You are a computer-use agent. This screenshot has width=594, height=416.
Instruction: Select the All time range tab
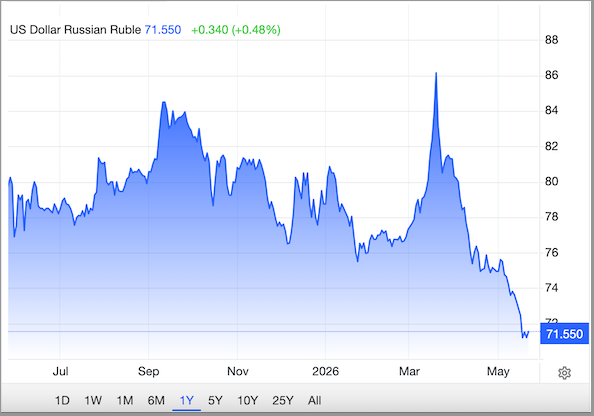314,400
